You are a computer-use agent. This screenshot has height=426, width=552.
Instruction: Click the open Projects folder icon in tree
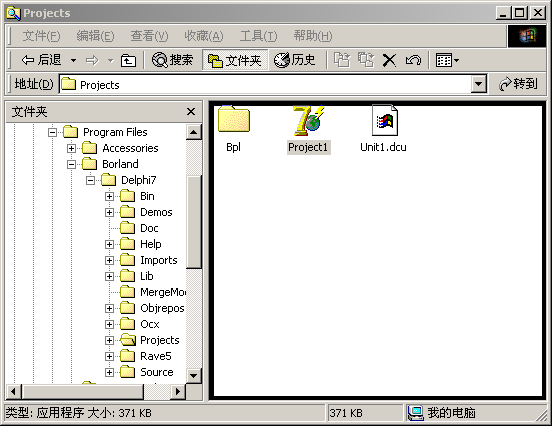tap(127, 340)
